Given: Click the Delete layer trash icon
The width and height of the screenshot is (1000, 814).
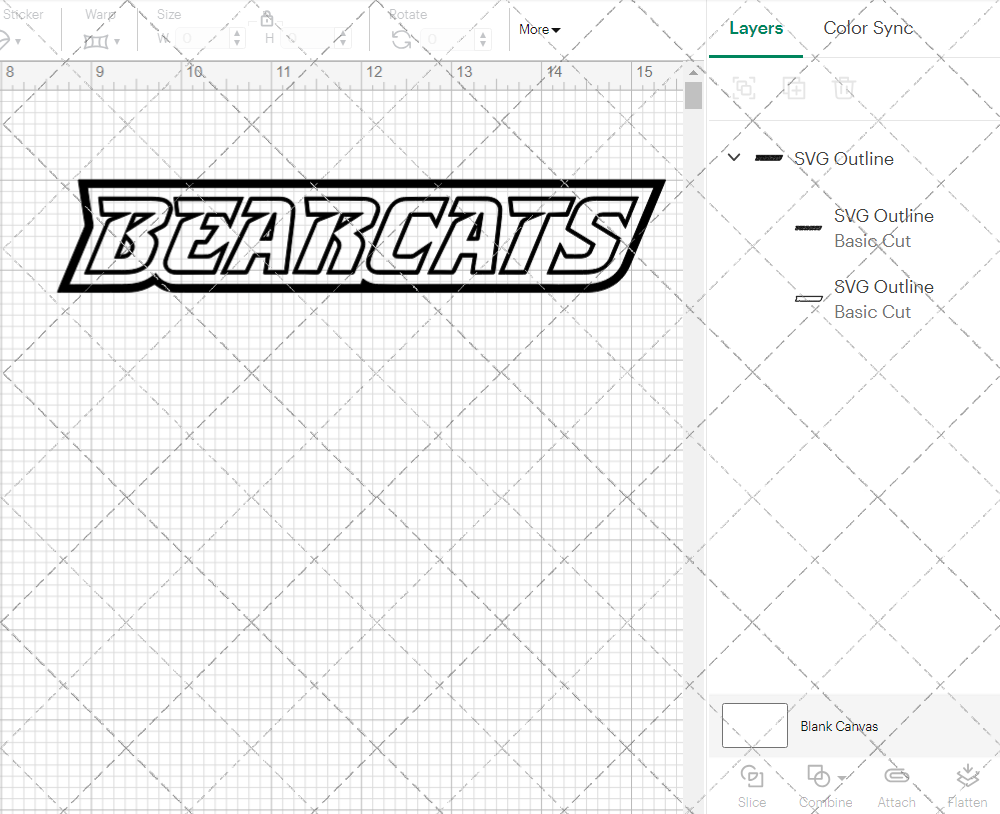Looking at the screenshot, I should 845,89.
